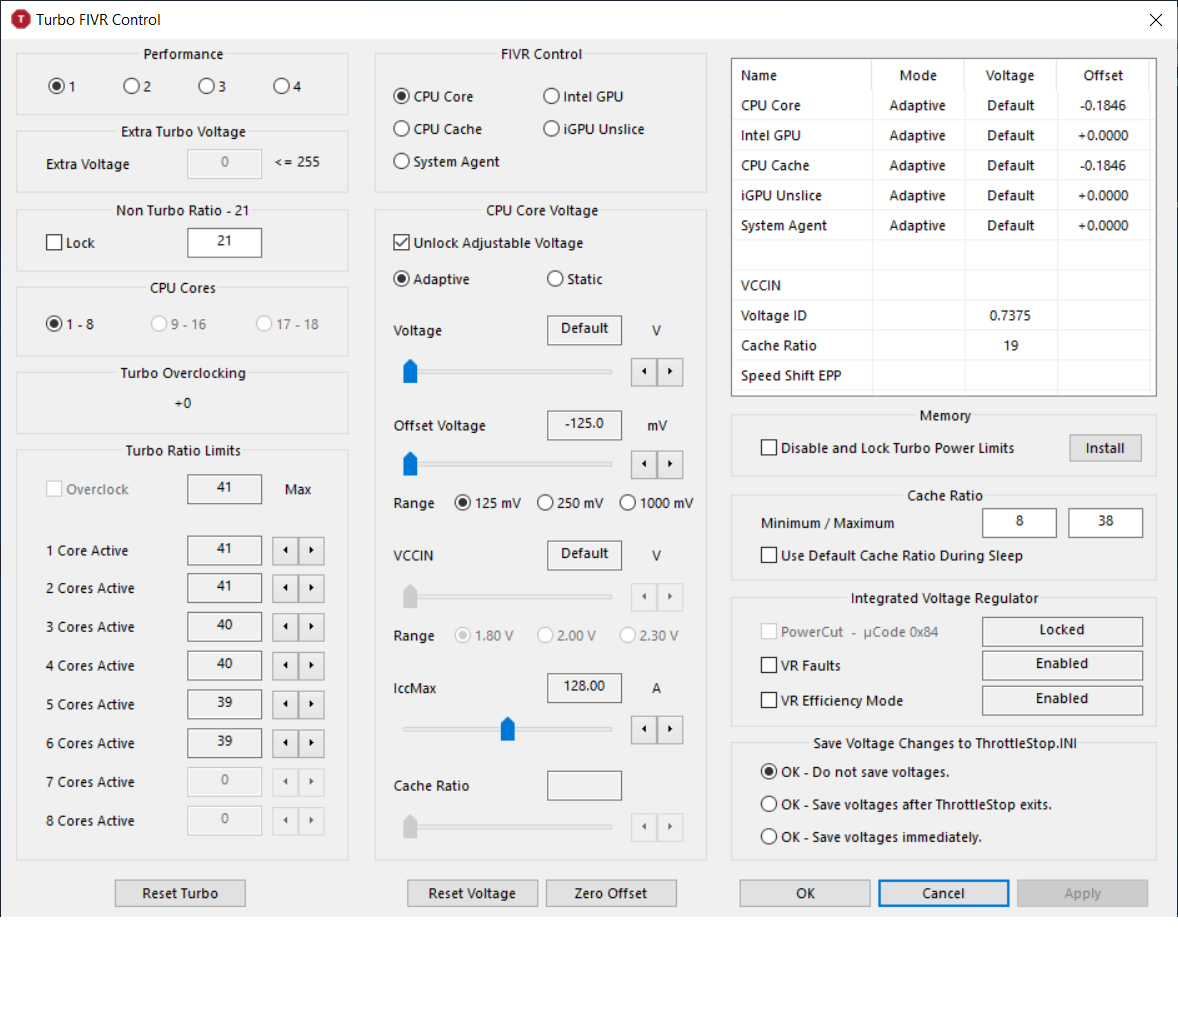Click Enabled button beside VR Faults

1062,665
